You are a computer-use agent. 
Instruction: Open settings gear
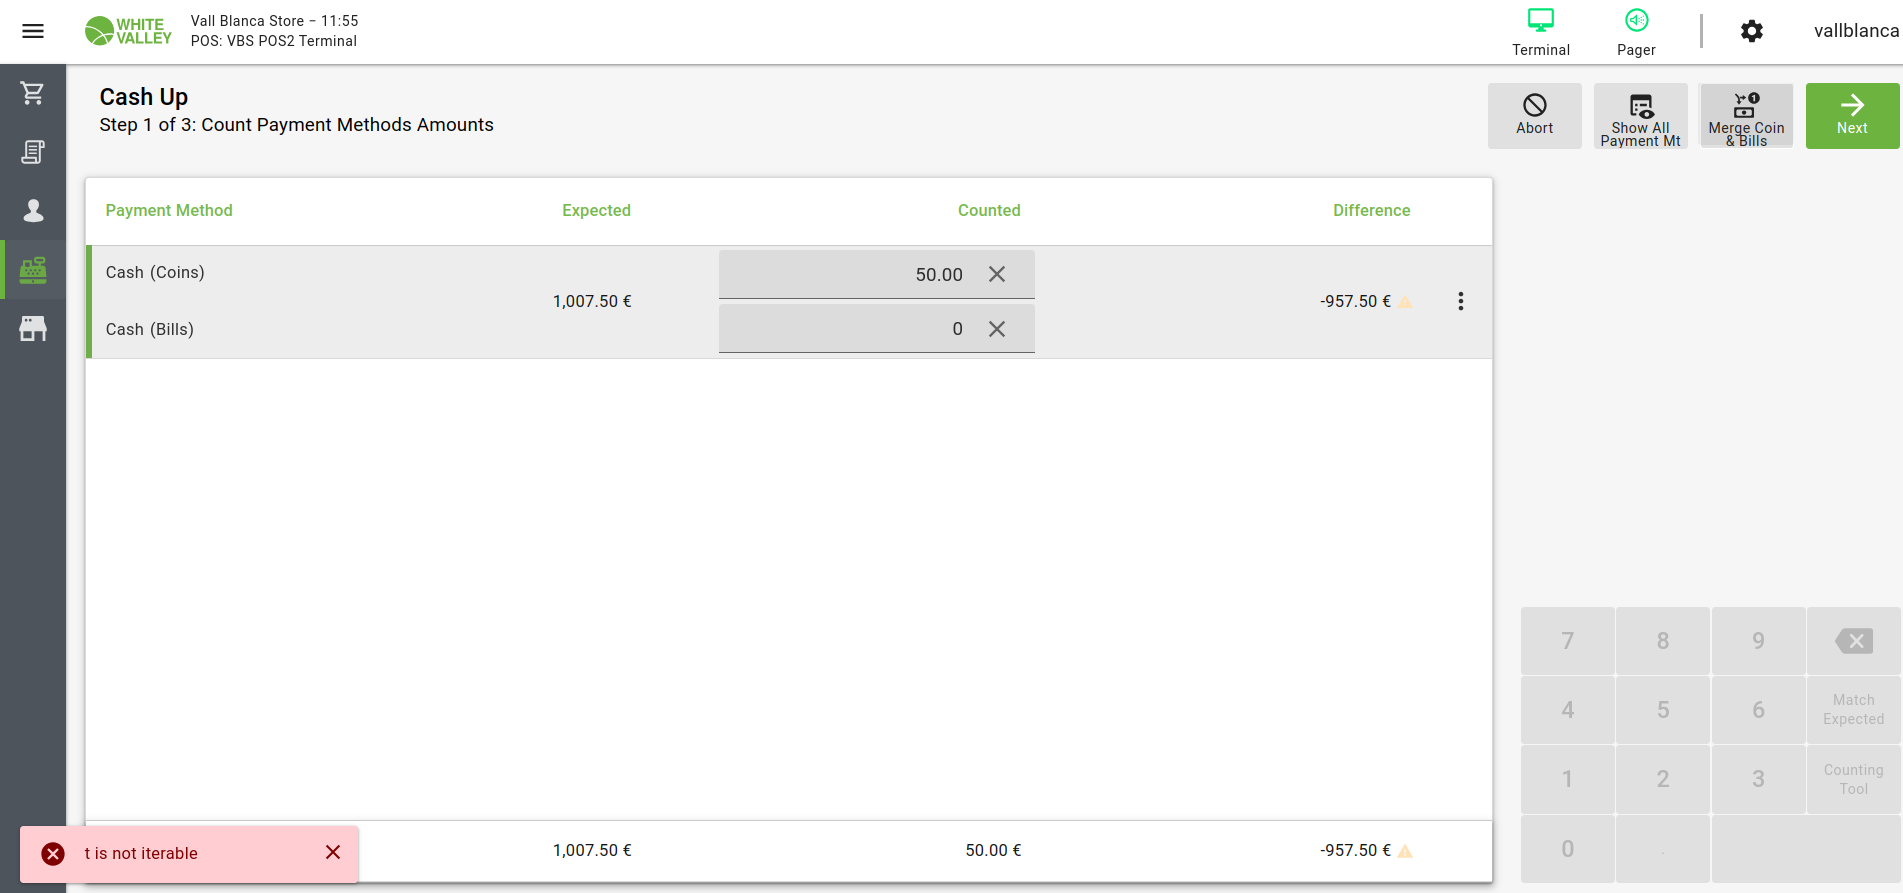click(x=1752, y=31)
